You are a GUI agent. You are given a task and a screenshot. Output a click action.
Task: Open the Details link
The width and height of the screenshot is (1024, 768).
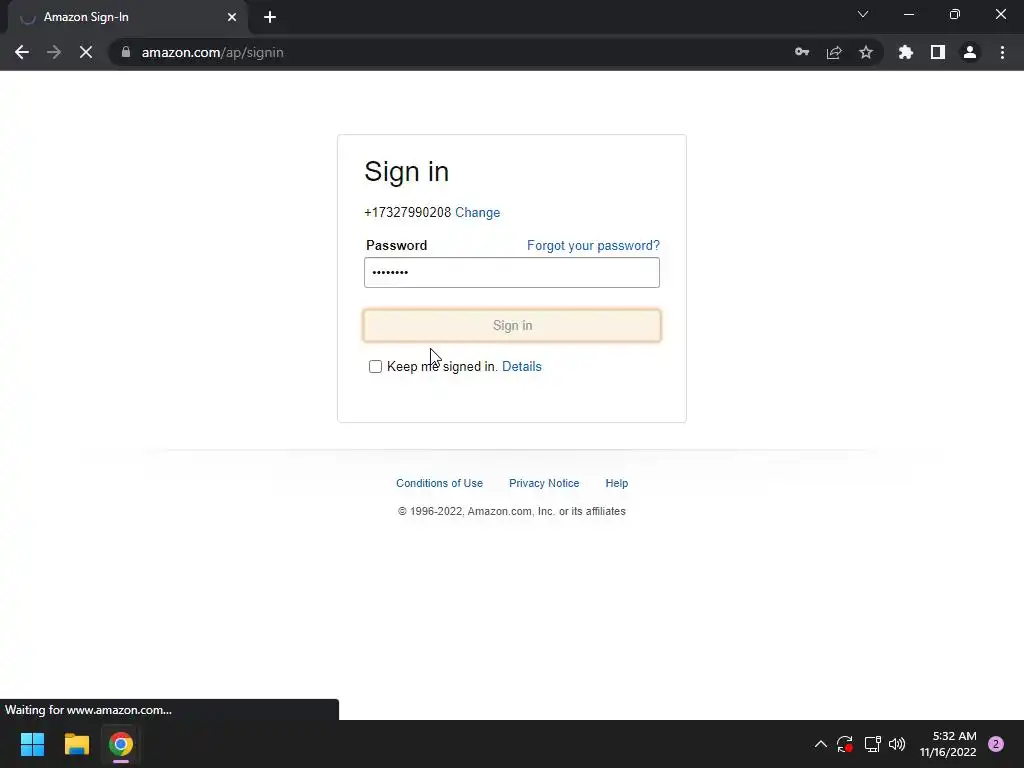click(x=522, y=366)
